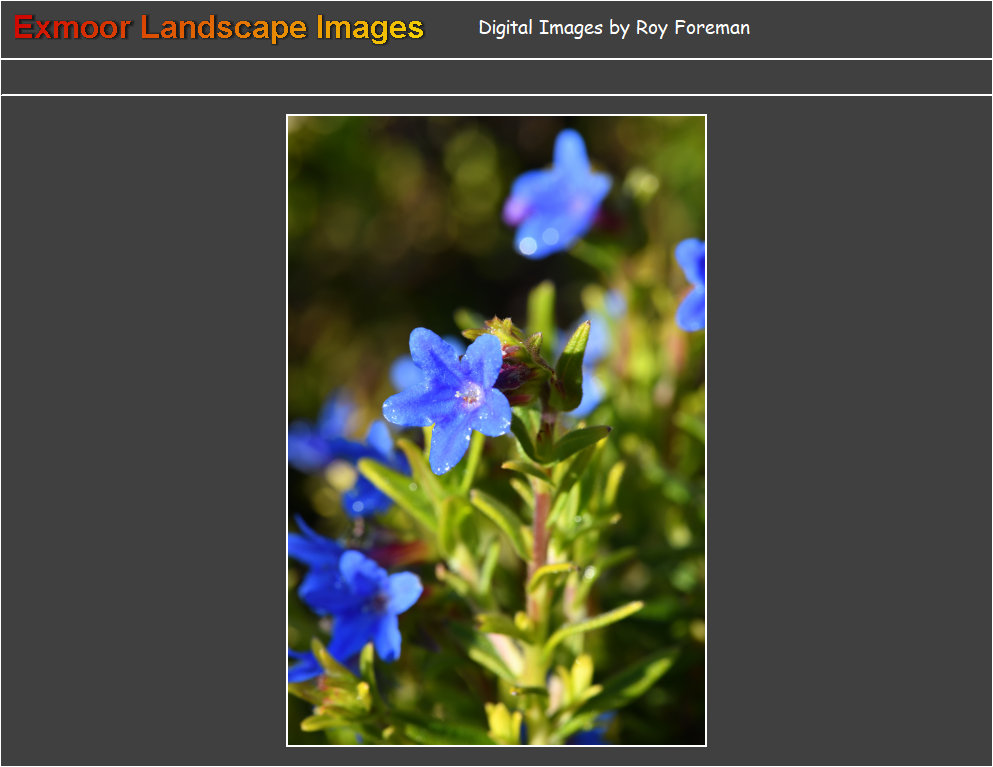
Task: Click the word Exmoor in the red heading
Action: tap(72, 28)
